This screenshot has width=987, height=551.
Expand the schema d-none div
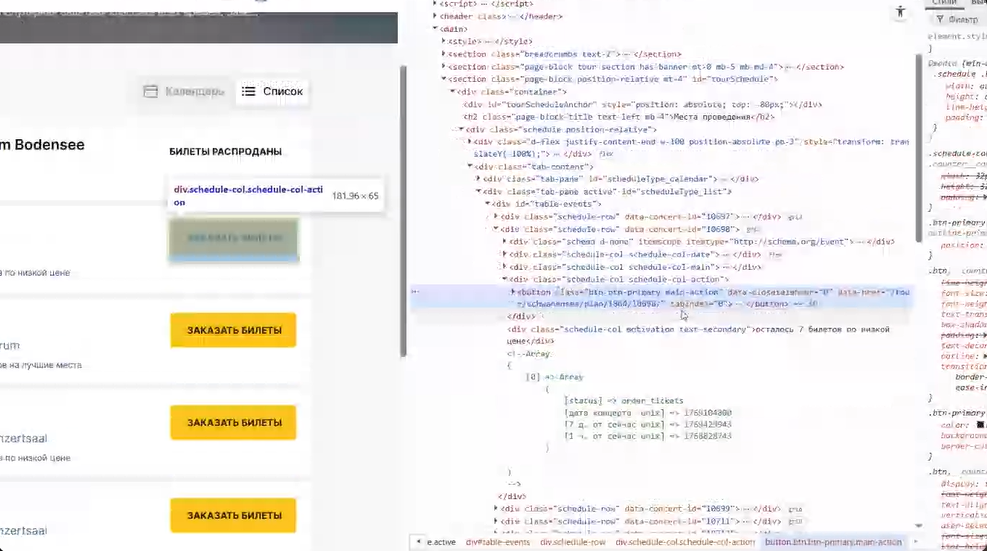click(x=505, y=242)
